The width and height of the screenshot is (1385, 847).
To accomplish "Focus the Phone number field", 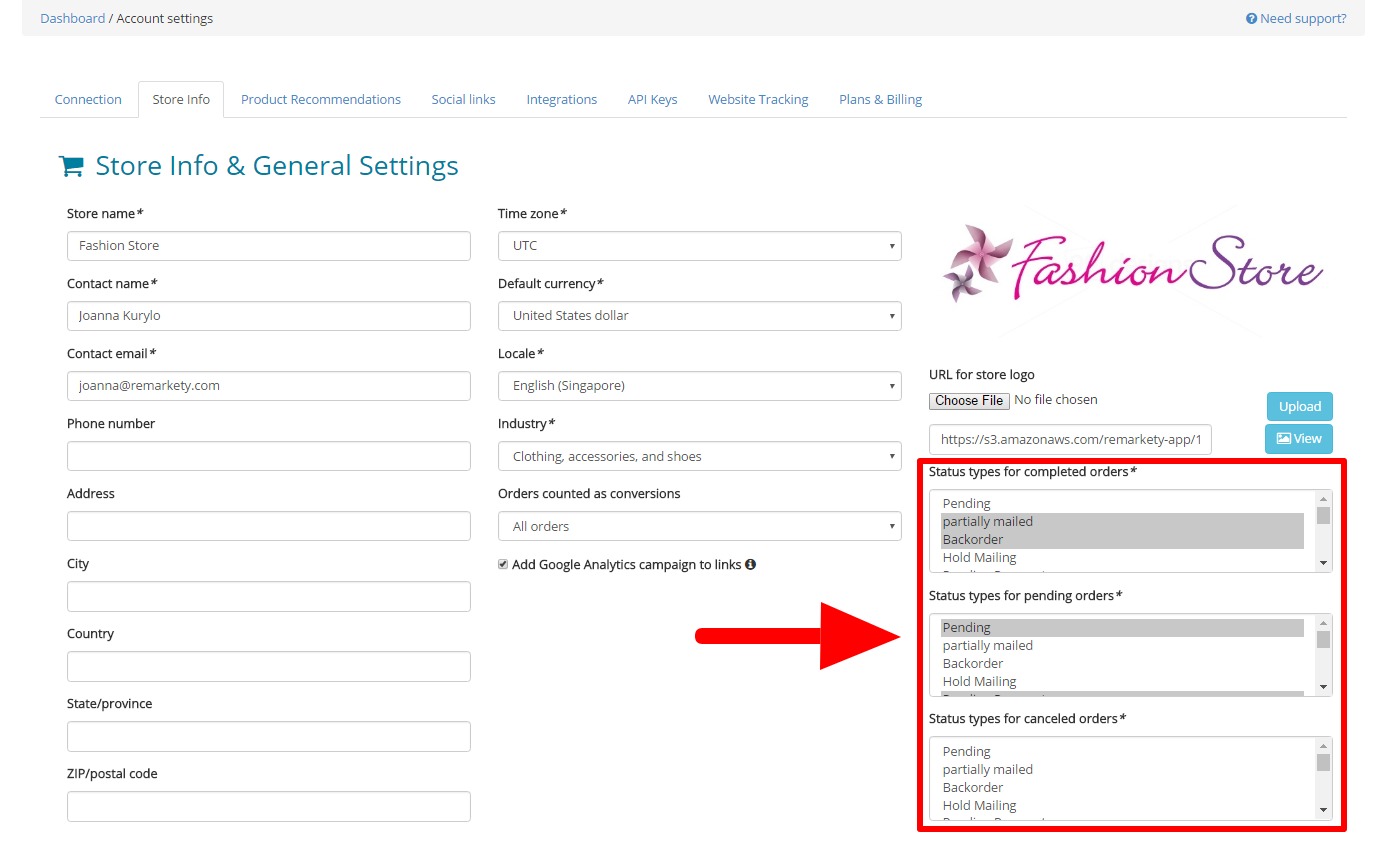I will click(269, 456).
